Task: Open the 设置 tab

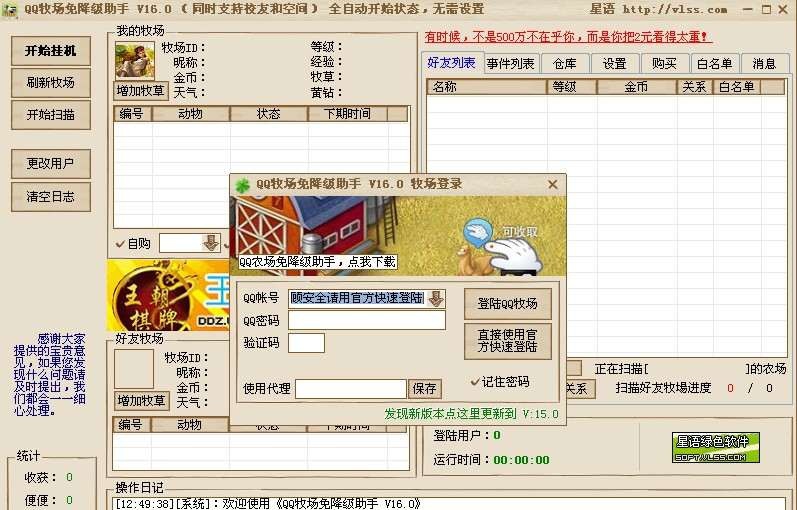Action: (x=614, y=64)
